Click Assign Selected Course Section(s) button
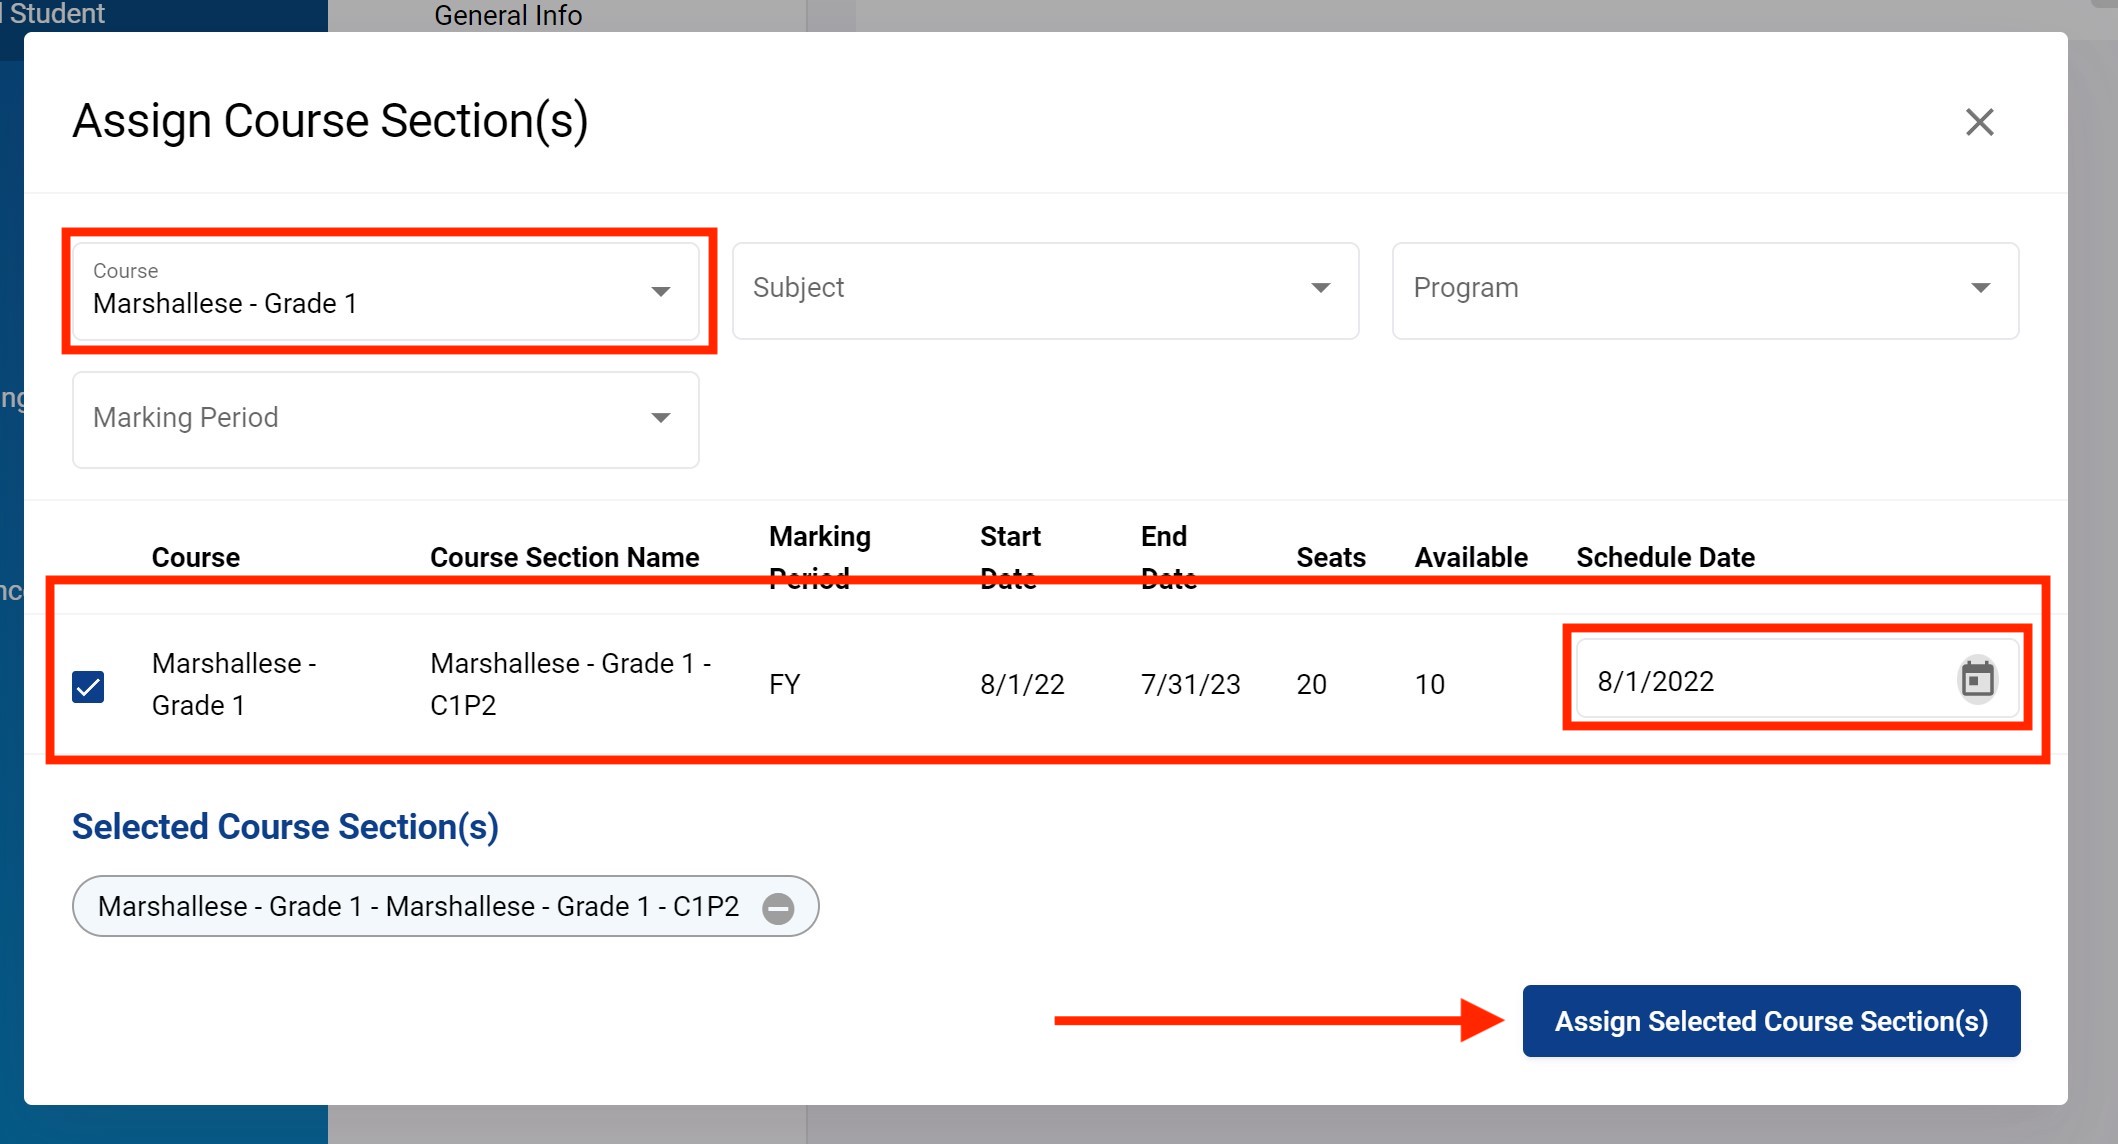Viewport: 2118px width, 1144px height. (x=1771, y=1021)
